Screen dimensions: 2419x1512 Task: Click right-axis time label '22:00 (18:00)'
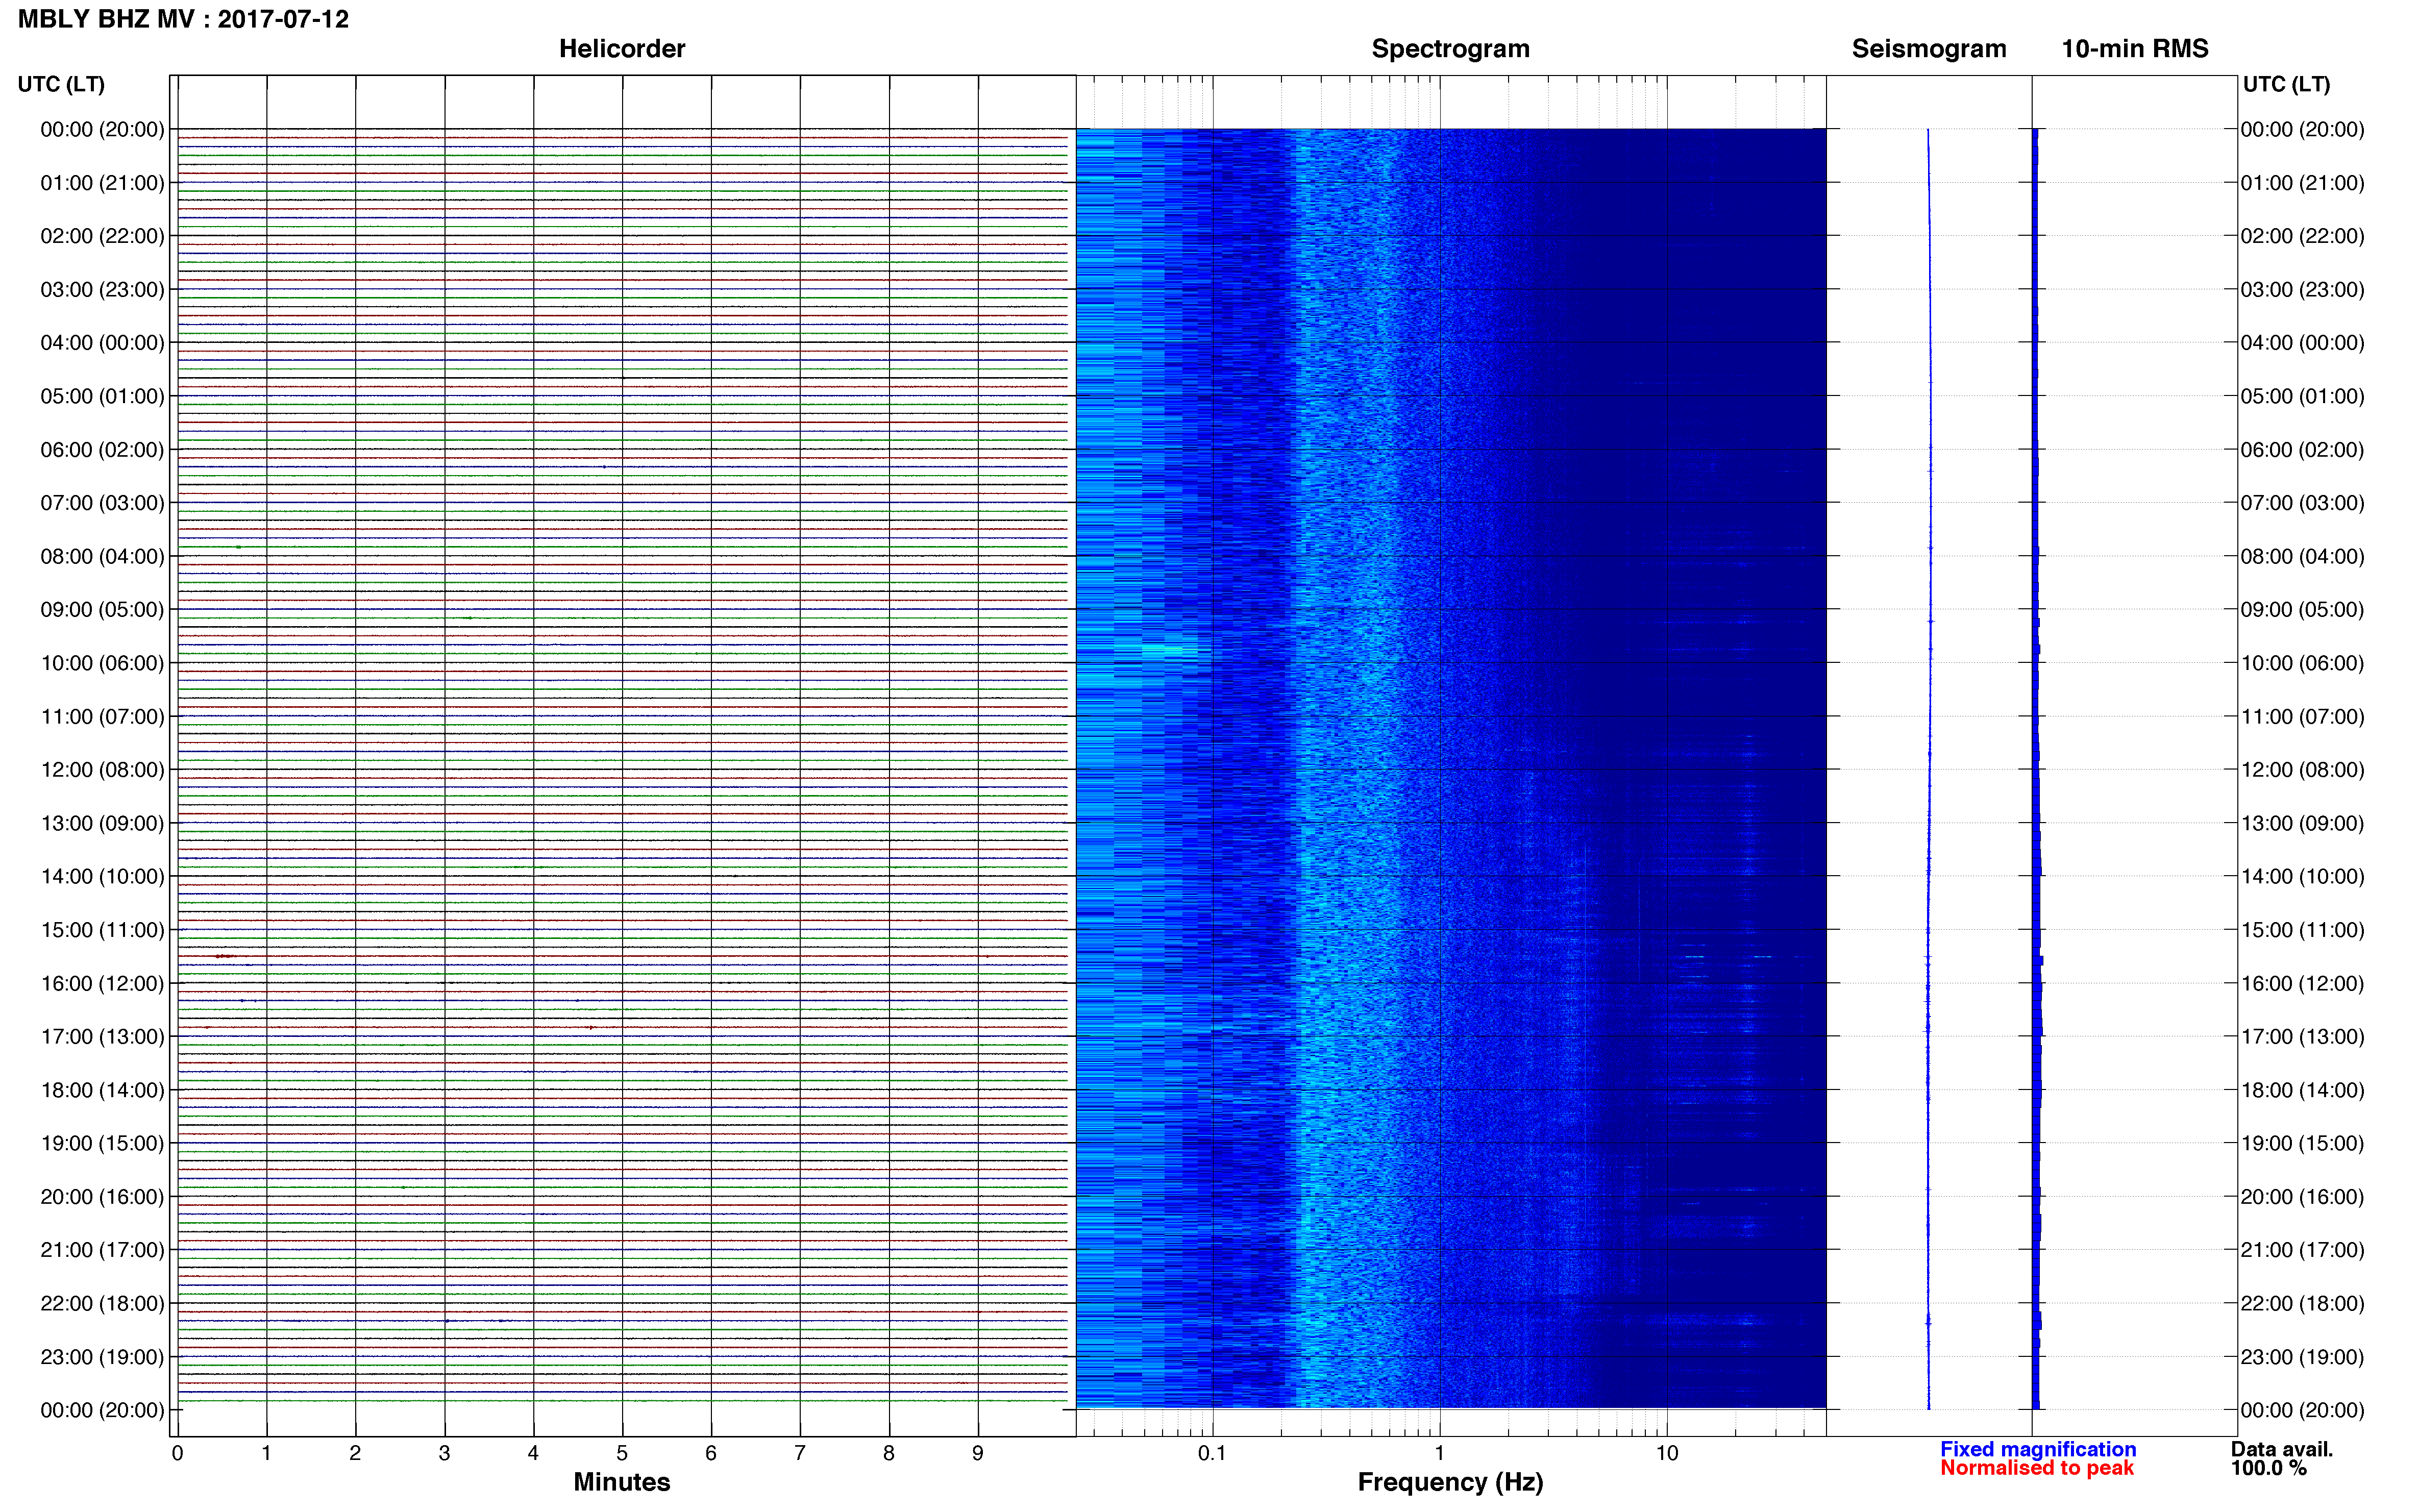(x=2302, y=1304)
